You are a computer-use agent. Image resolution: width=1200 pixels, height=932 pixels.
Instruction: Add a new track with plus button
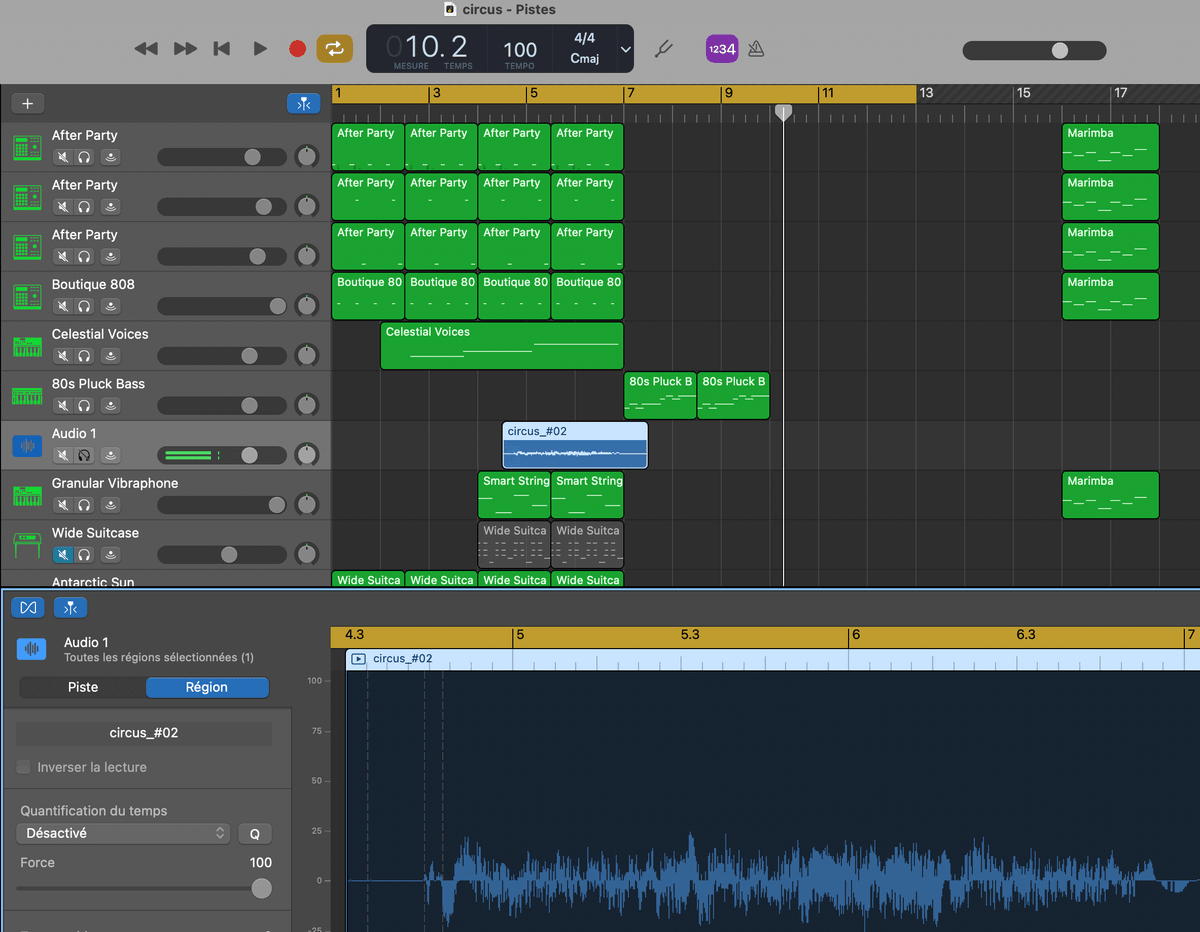27,103
